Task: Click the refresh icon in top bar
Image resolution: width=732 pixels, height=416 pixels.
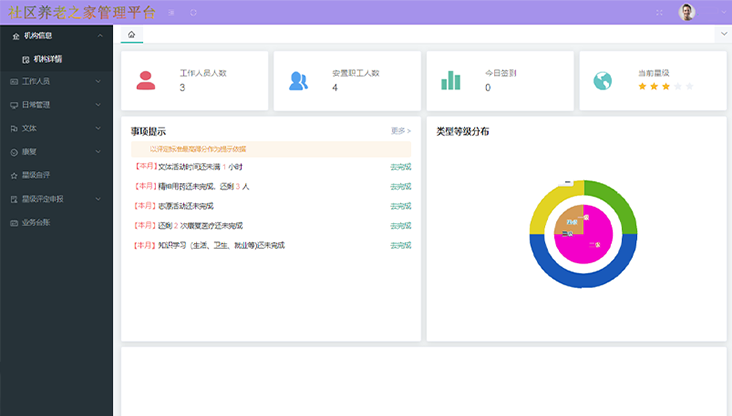Action: pos(193,12)
